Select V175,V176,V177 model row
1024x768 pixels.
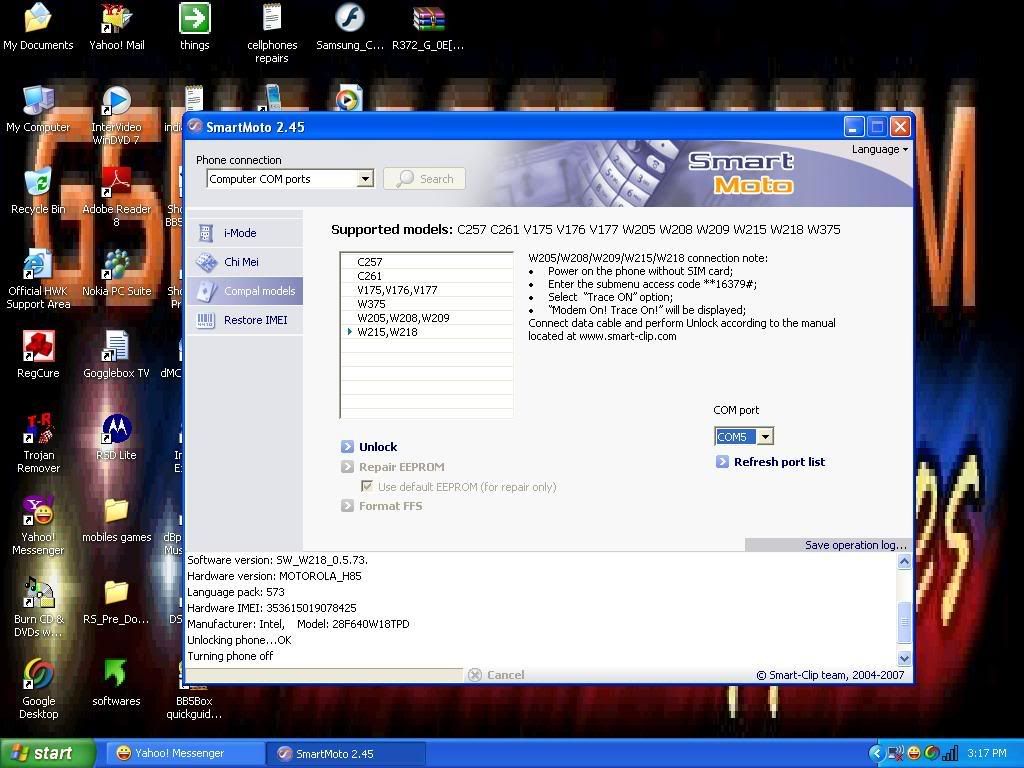click(x=426, y=290)
